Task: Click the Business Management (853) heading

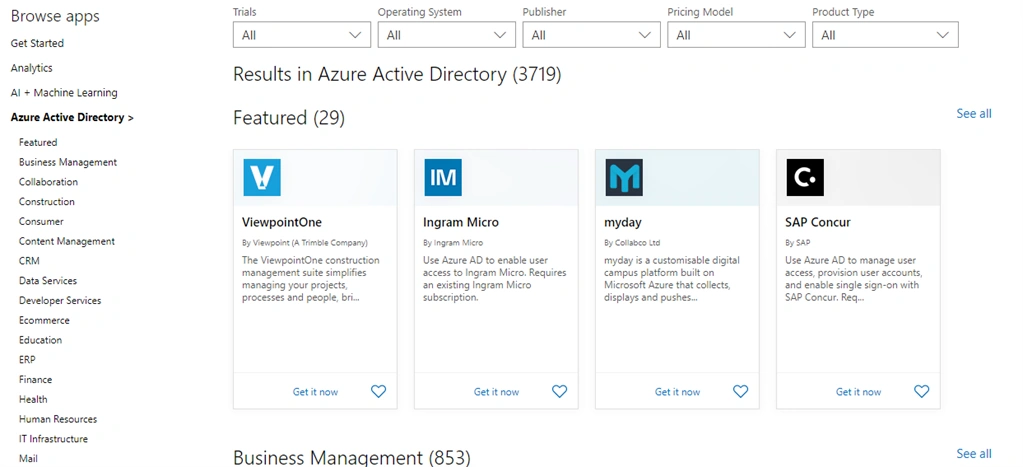Action: (352, 458)
